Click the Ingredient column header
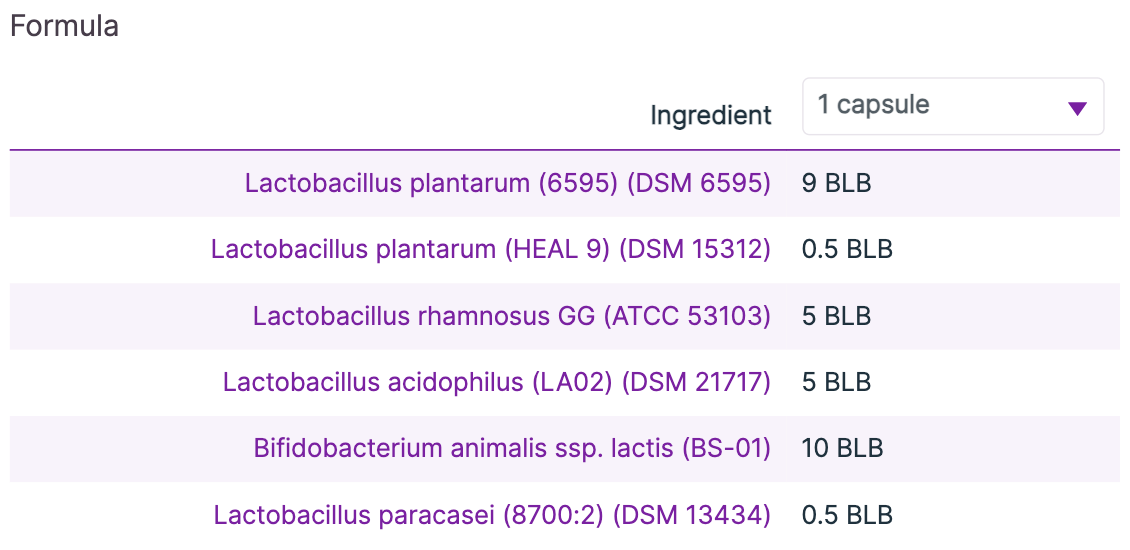Viewport: 1130px width, 550px height. click(711, 116)
